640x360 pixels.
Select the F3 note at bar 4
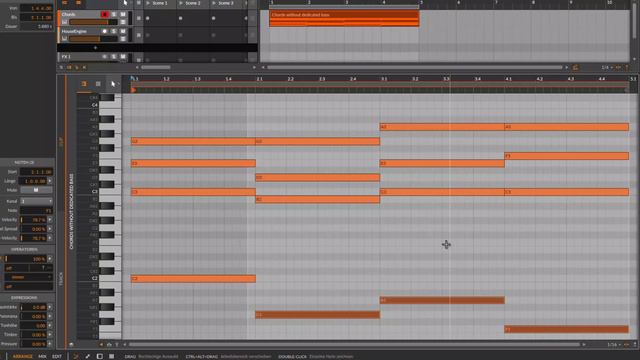point(567,156)
